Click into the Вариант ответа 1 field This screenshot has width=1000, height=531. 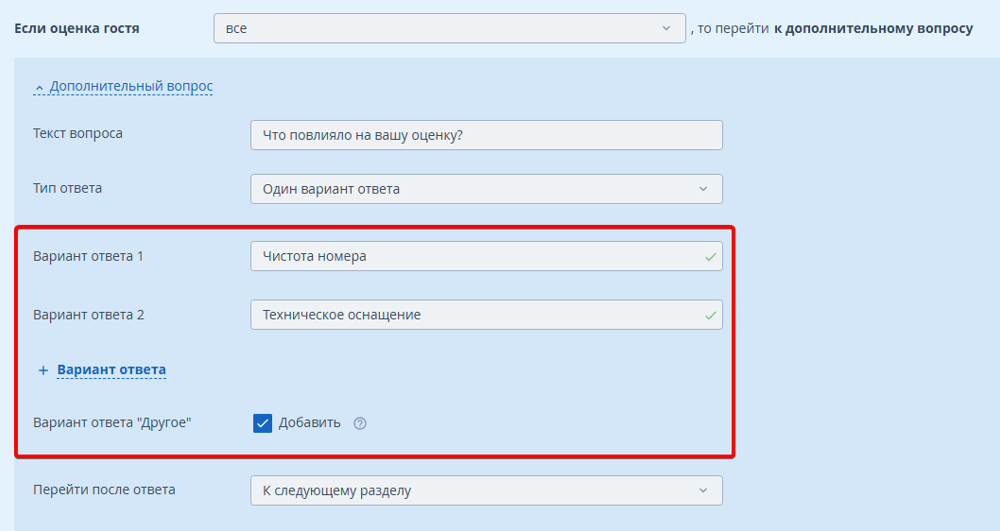(x=475, y=257)
